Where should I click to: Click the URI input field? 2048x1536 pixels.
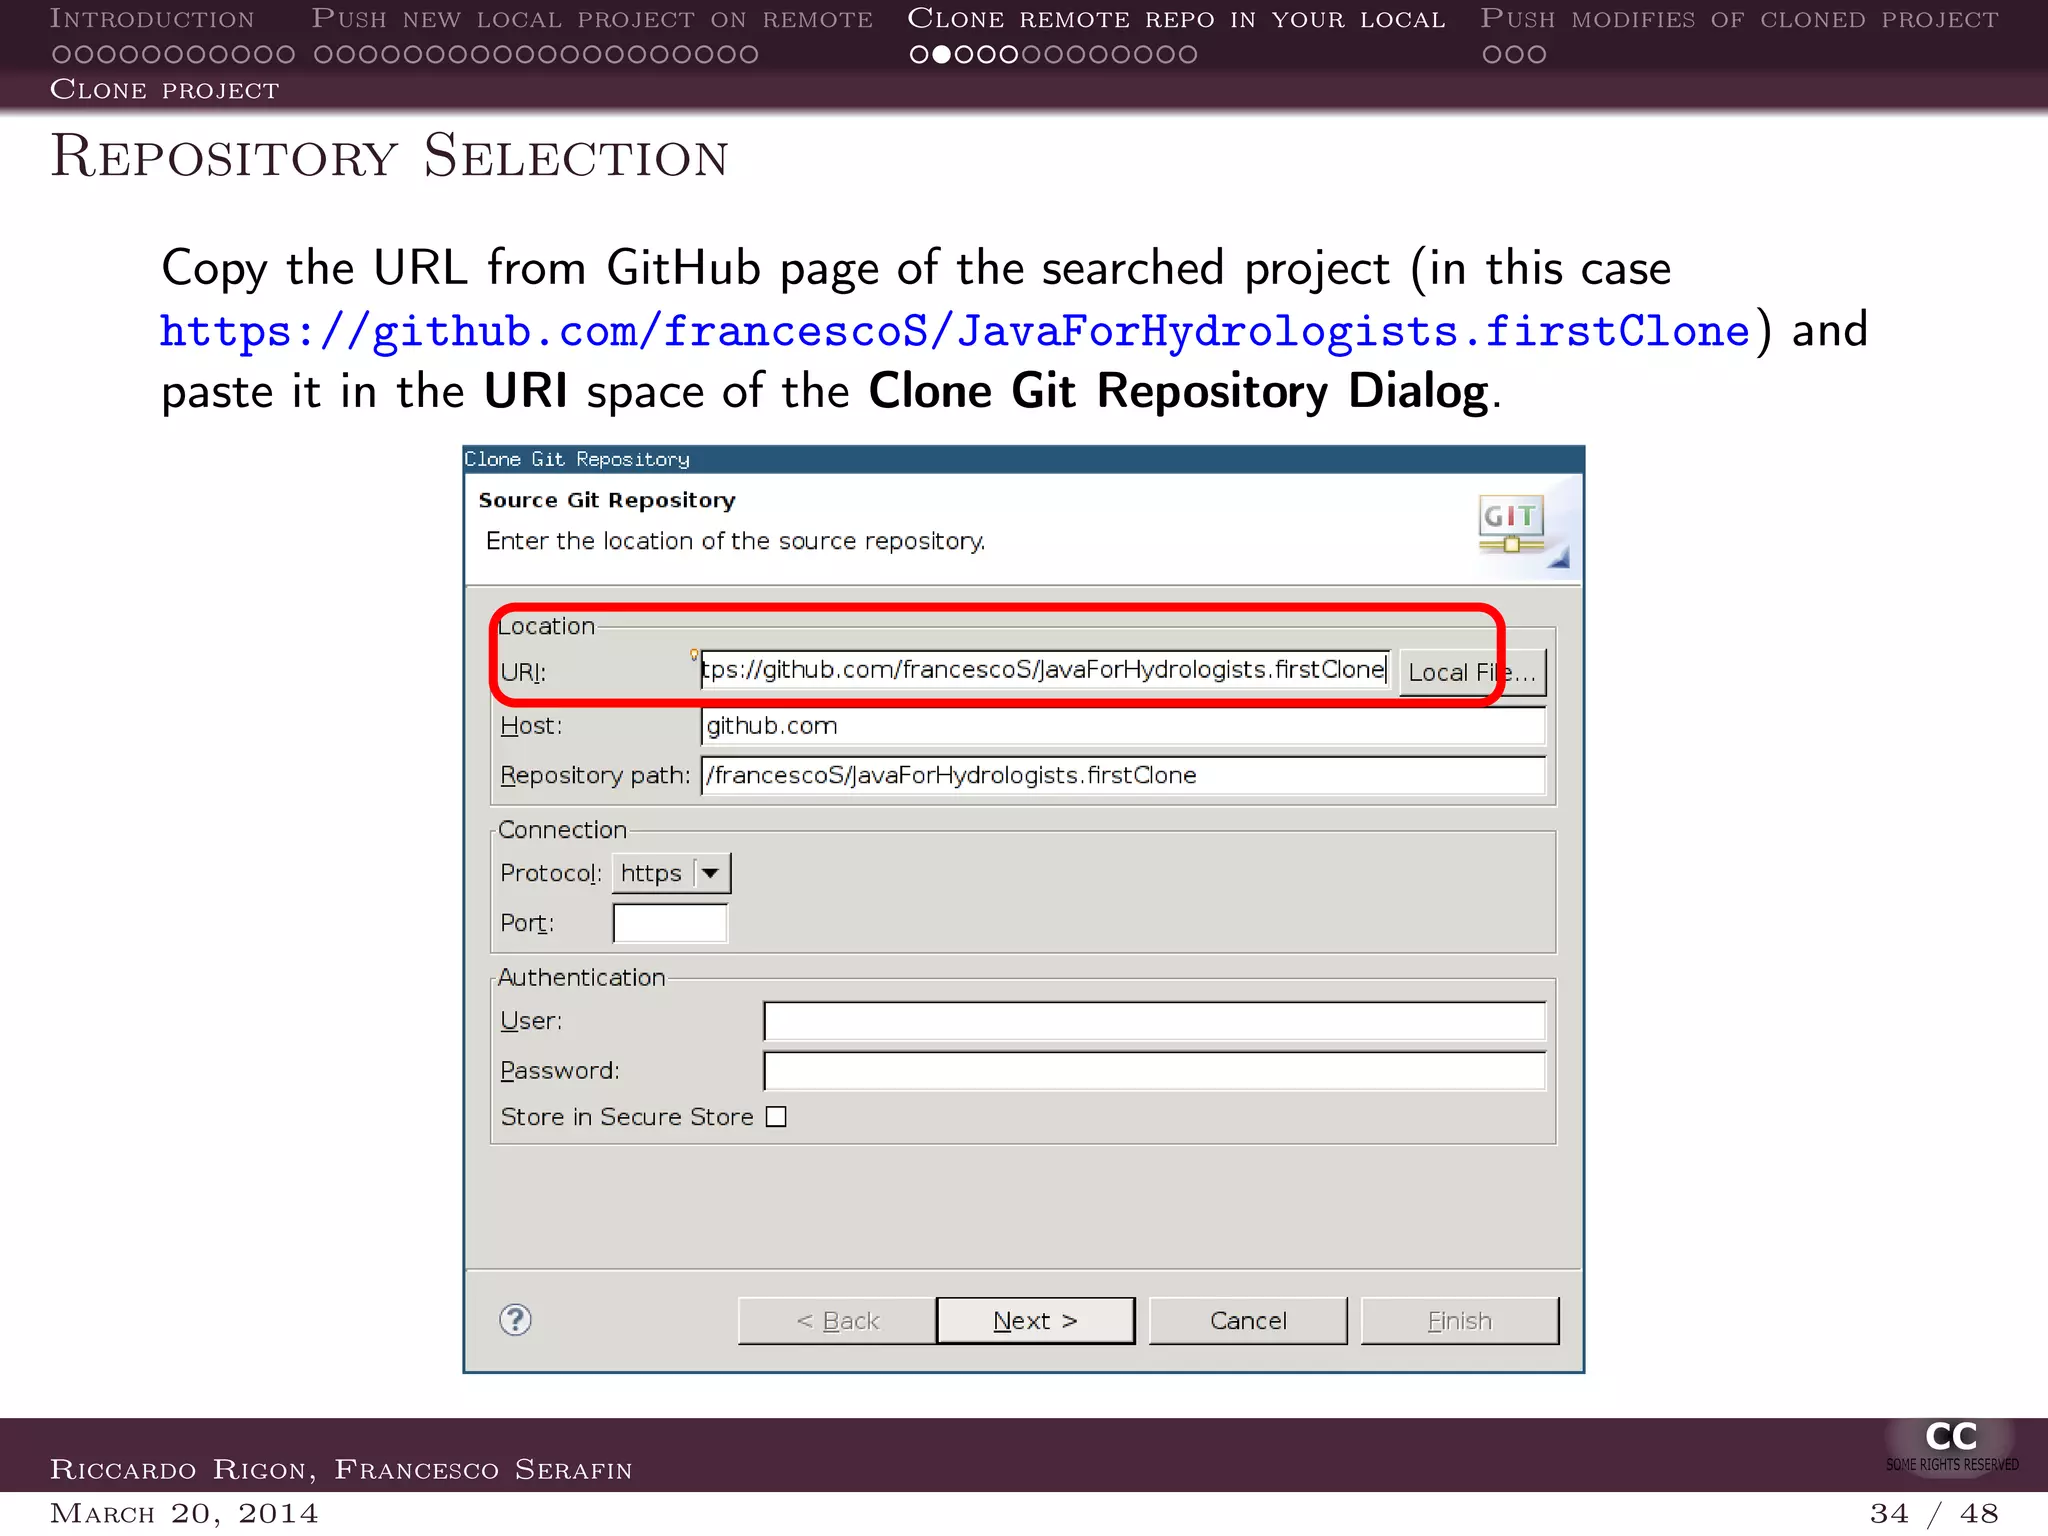1045,670
